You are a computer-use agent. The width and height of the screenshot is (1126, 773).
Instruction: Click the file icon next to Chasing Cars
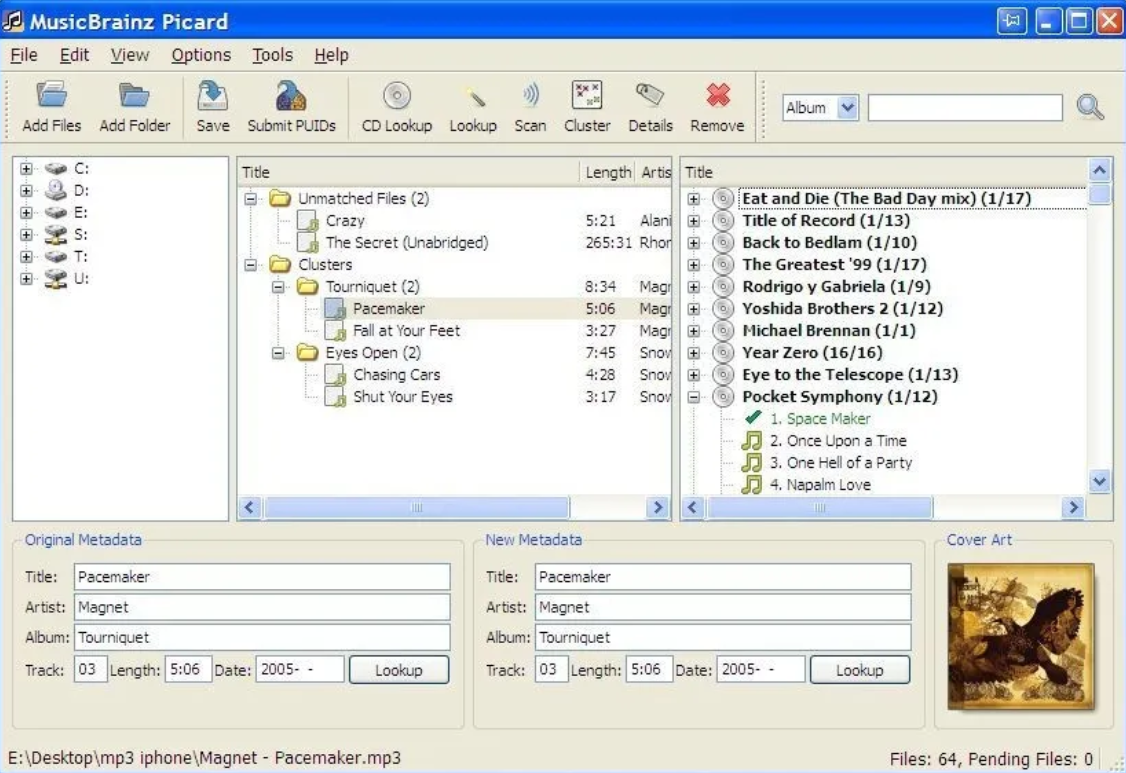click(x=335, y=375)
